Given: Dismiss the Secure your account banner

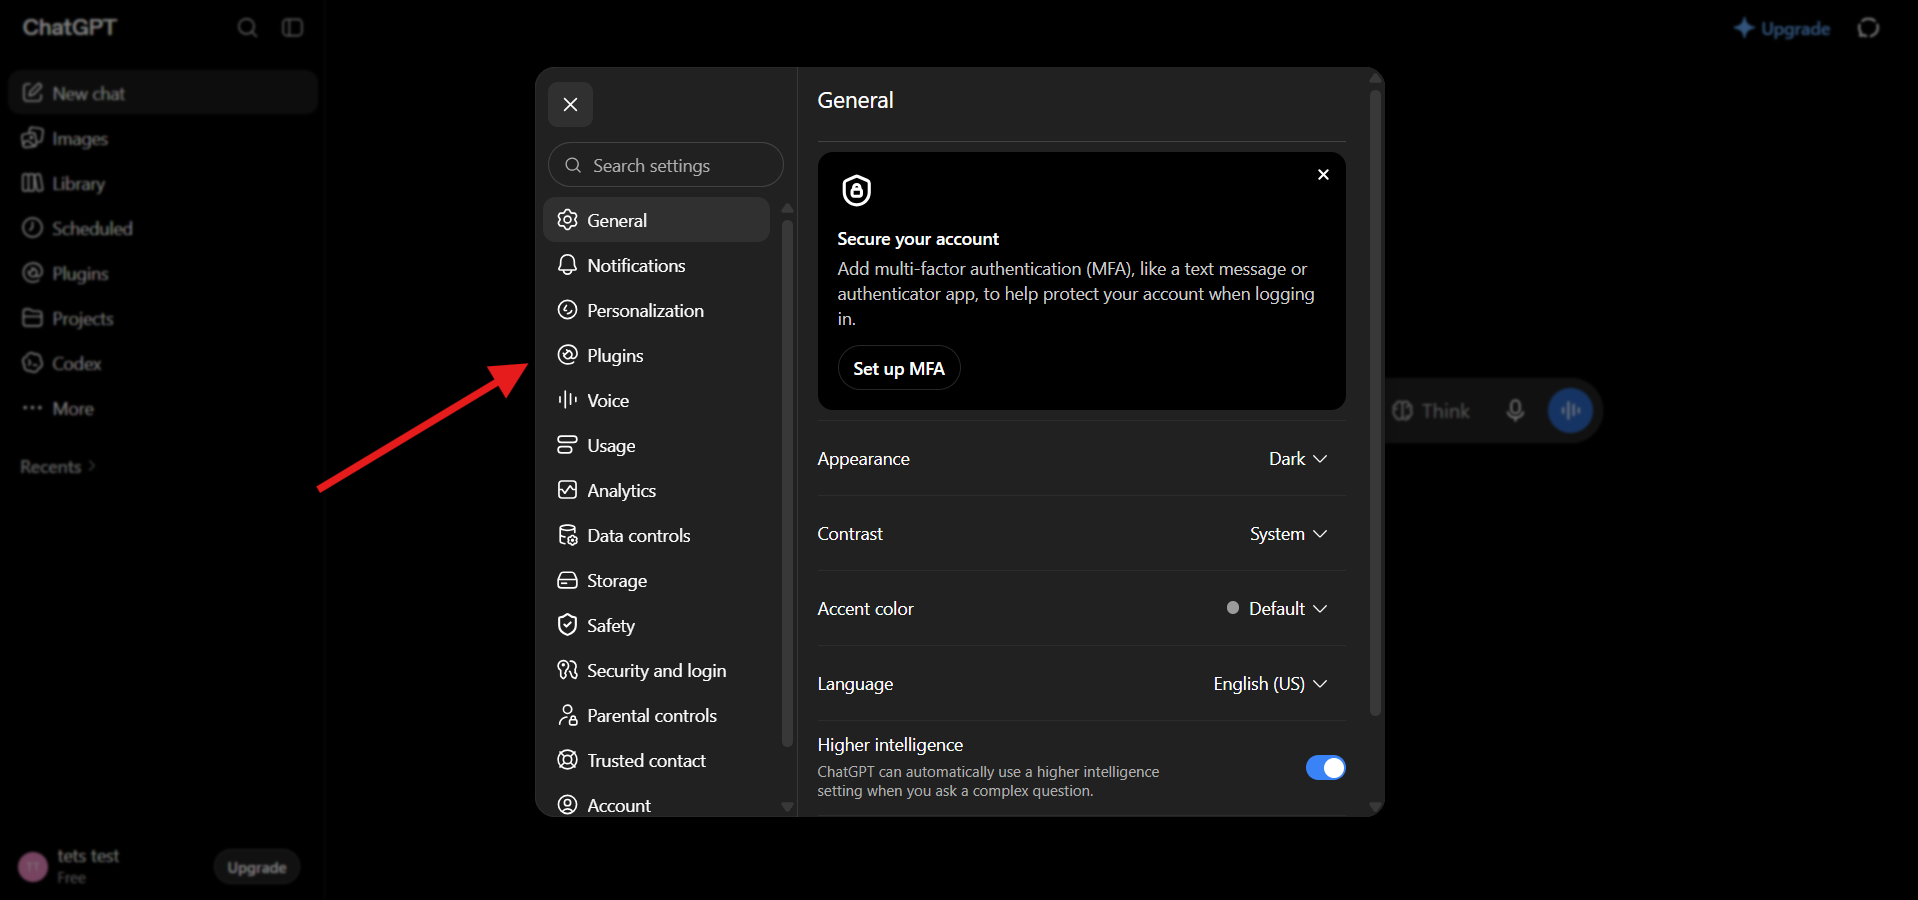Looking at the screenshot, I should click(x=1323, y=174).
